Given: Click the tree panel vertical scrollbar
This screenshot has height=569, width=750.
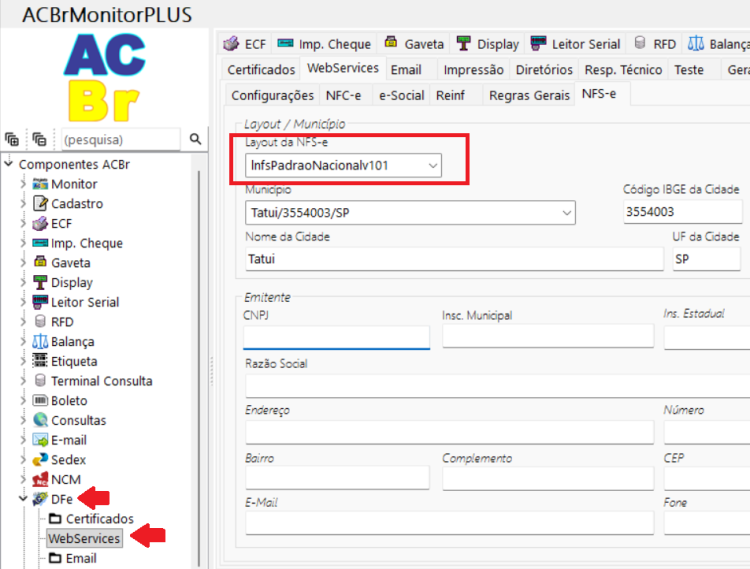Looking at the screenshot, I should pos(199,368).
